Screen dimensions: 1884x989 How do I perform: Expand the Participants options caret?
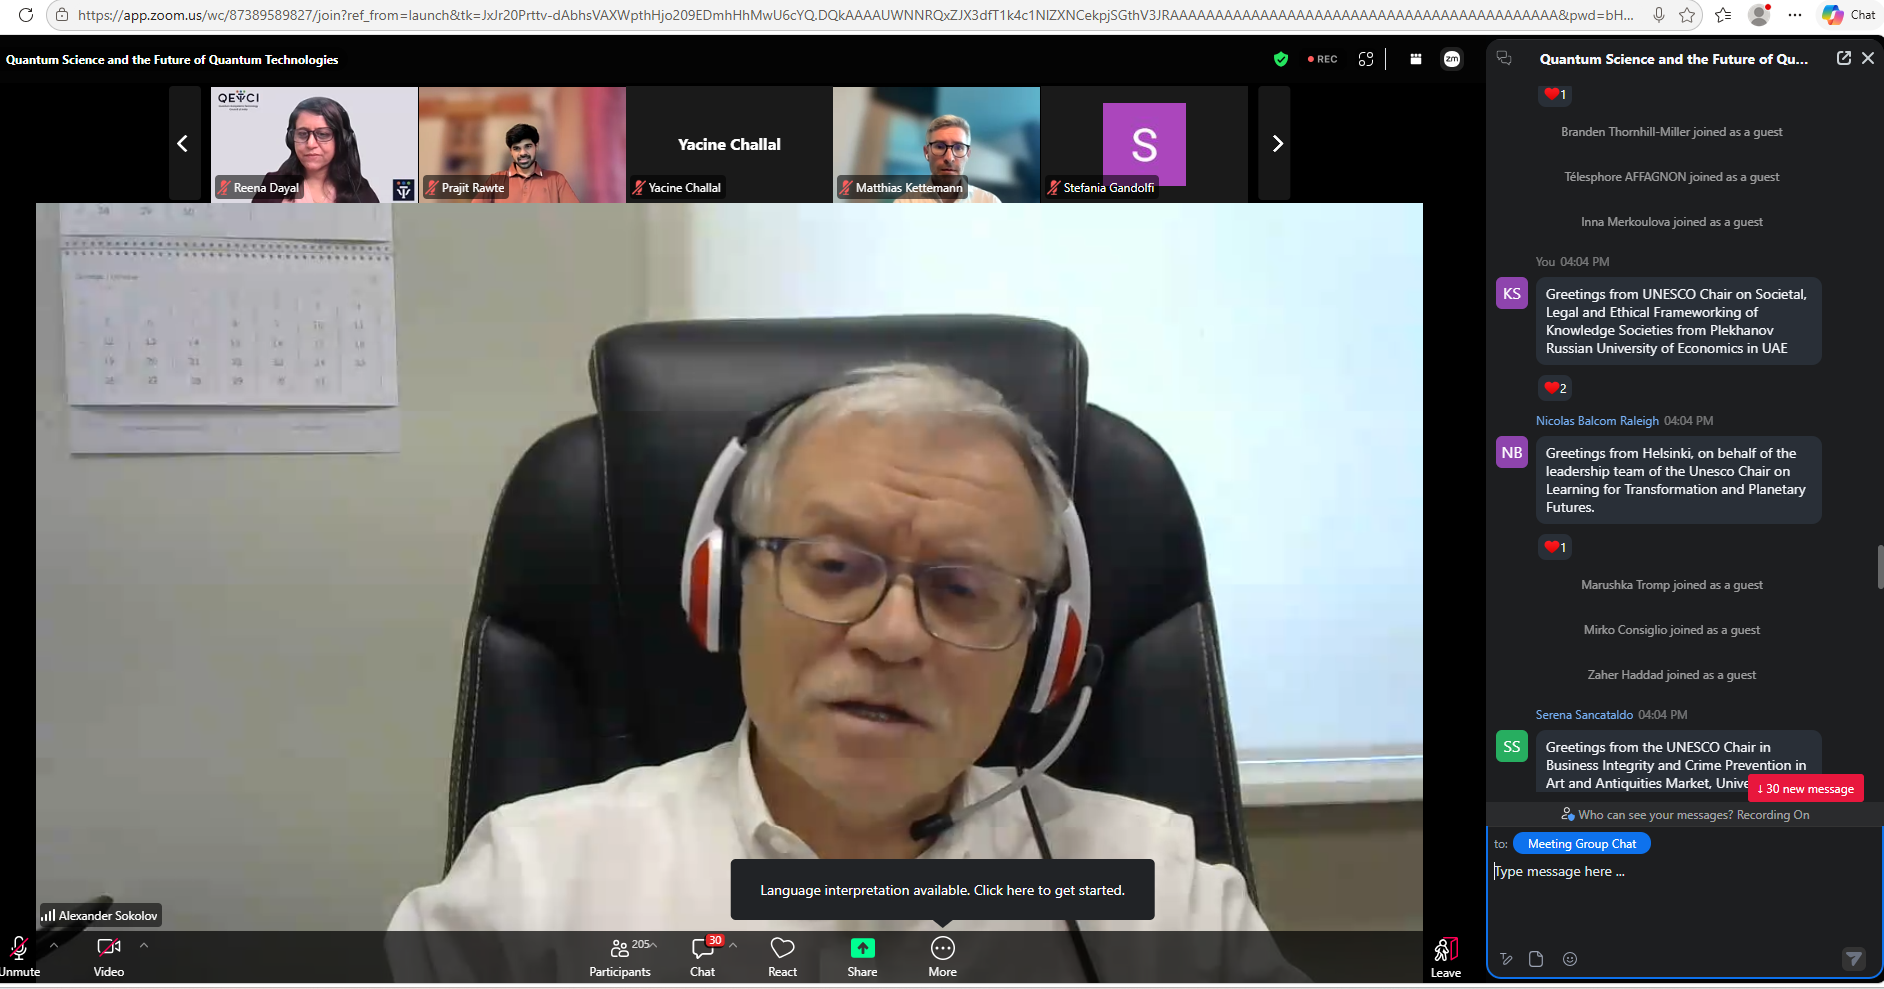[x=654, y=945]
